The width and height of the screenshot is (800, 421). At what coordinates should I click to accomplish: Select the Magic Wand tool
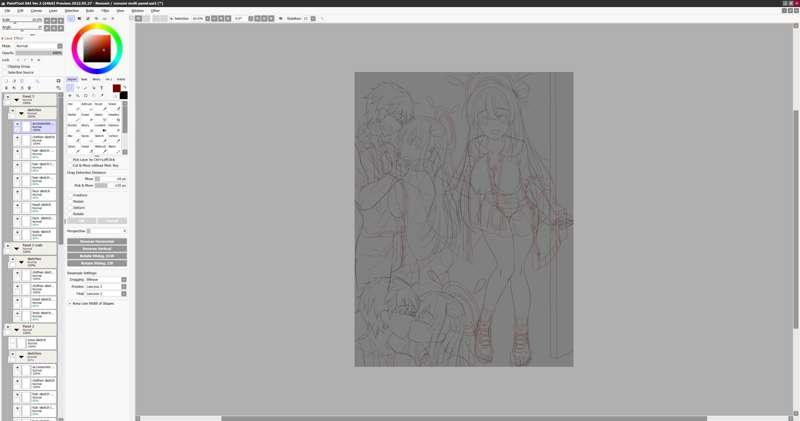85,88
